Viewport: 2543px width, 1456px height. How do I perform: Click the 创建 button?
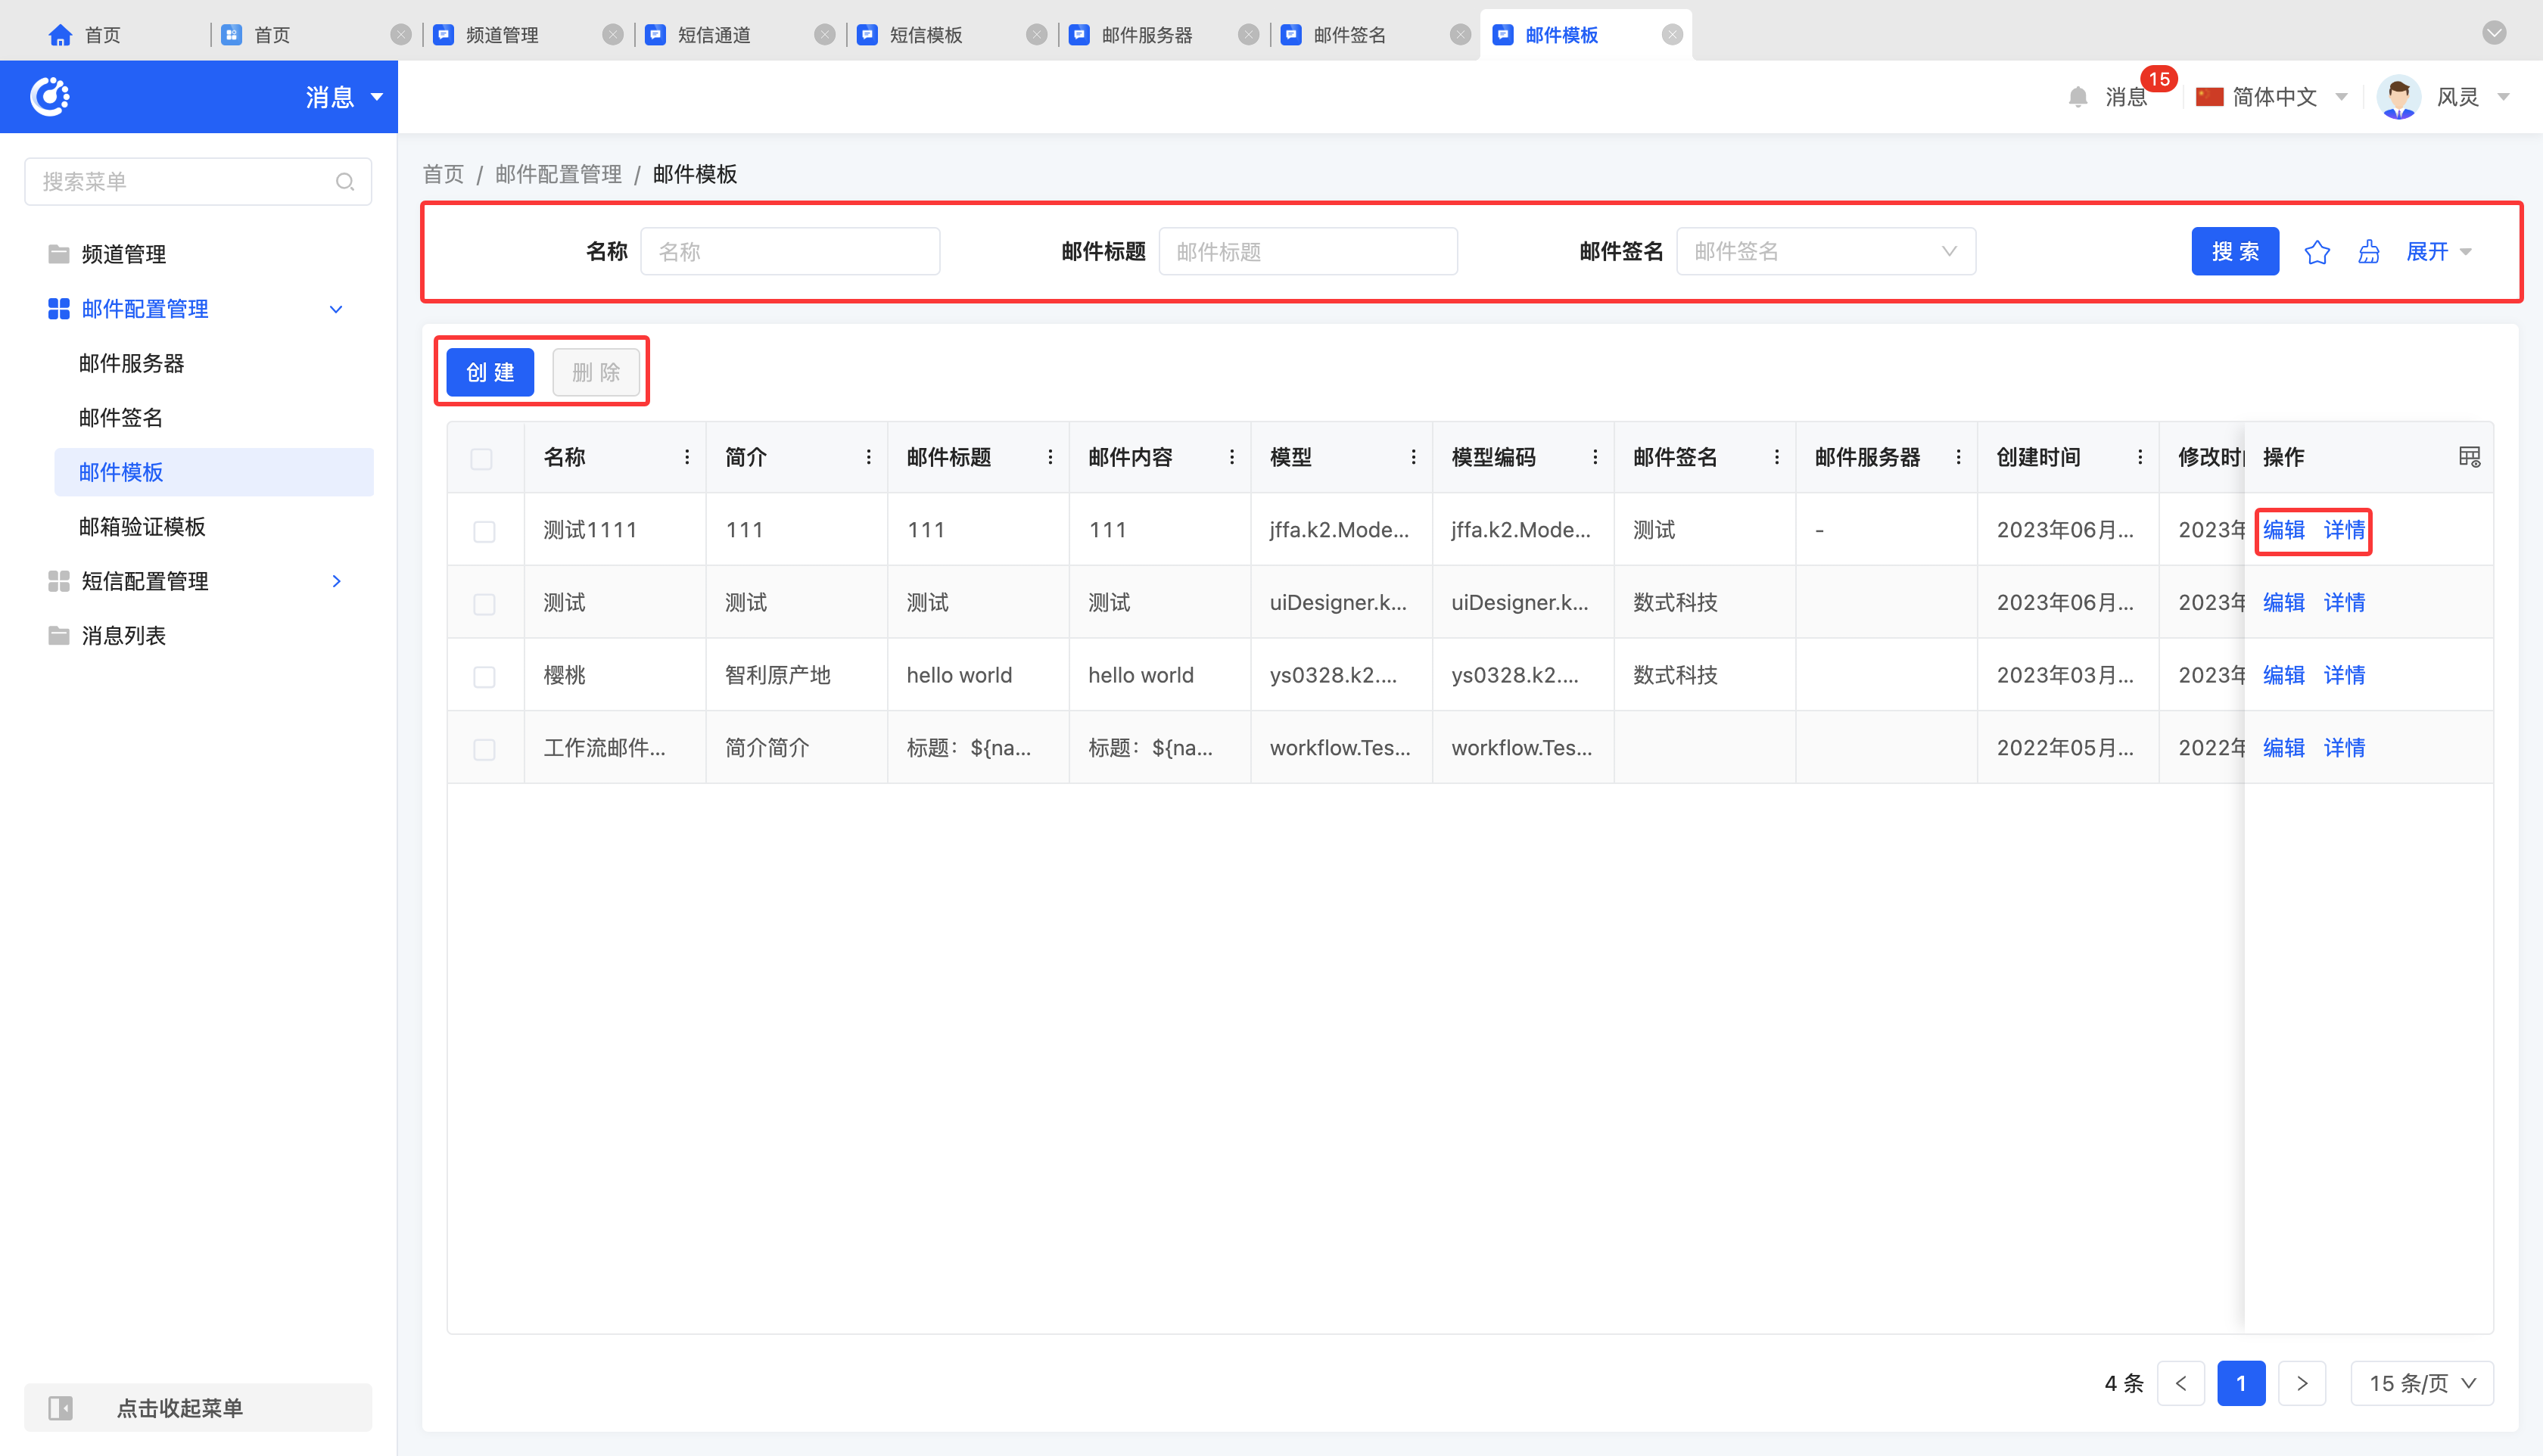490,373
